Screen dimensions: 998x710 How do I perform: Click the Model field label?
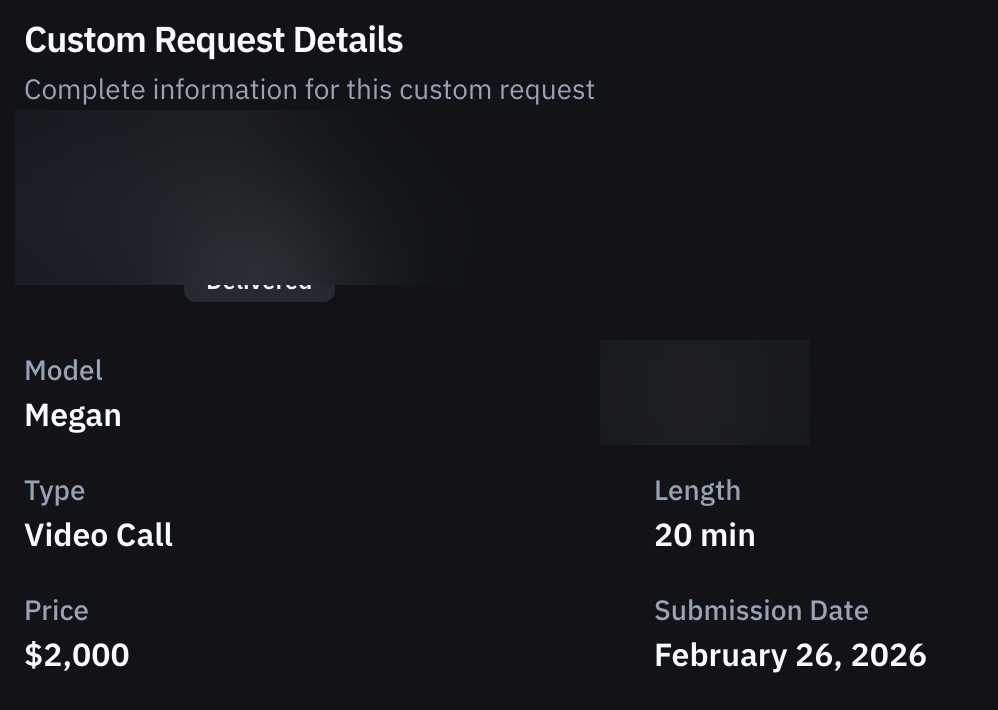[x=63, y=370]
